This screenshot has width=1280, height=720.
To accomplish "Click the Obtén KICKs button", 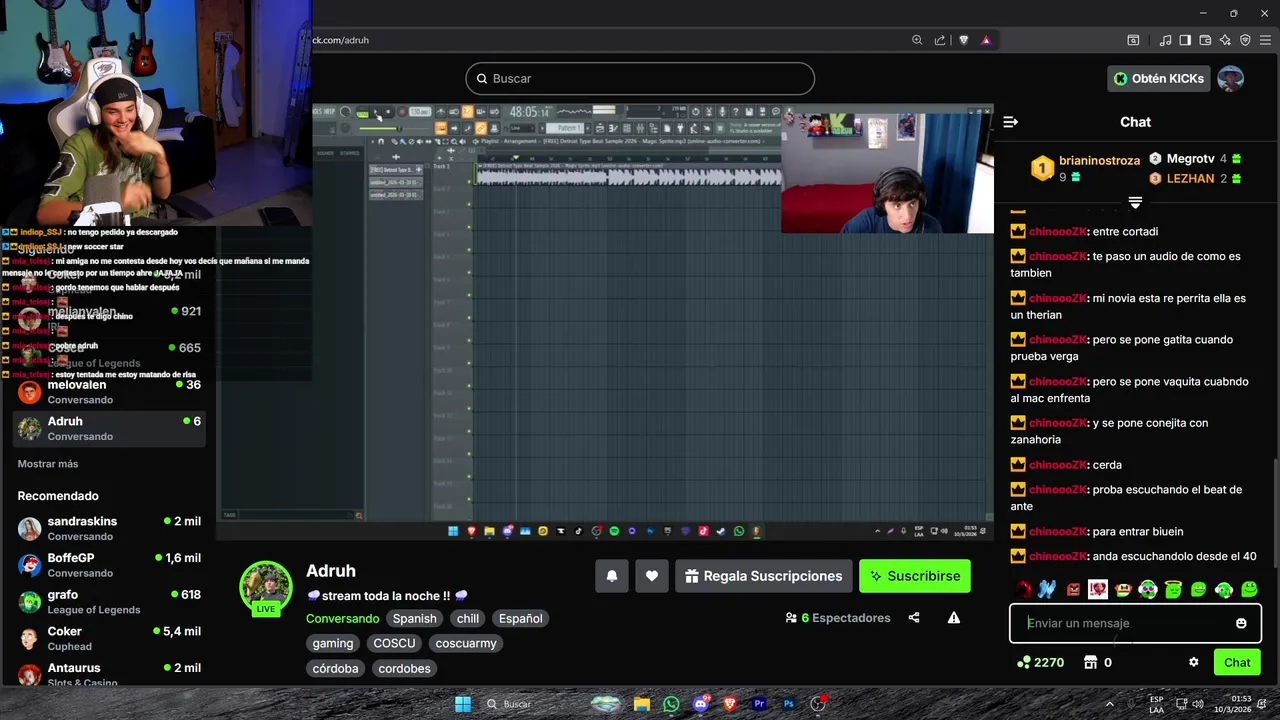I will [1159, 78].
